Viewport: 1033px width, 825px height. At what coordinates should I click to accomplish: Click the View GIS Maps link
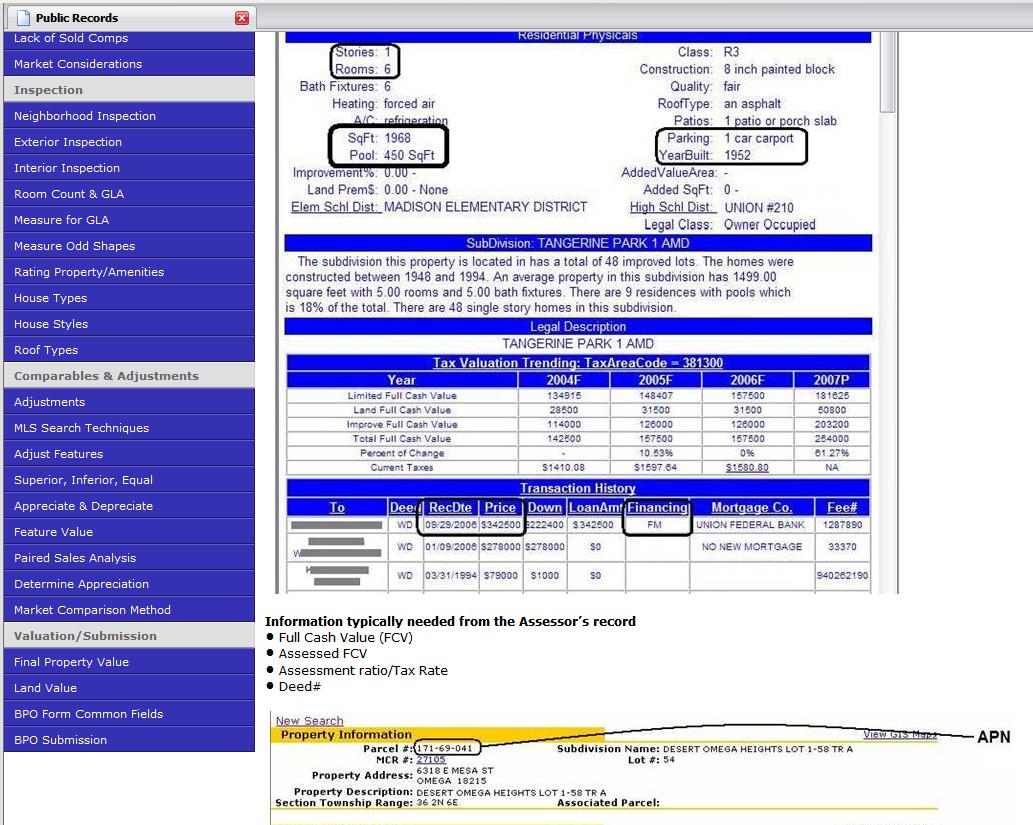click(x=899, y=734)
